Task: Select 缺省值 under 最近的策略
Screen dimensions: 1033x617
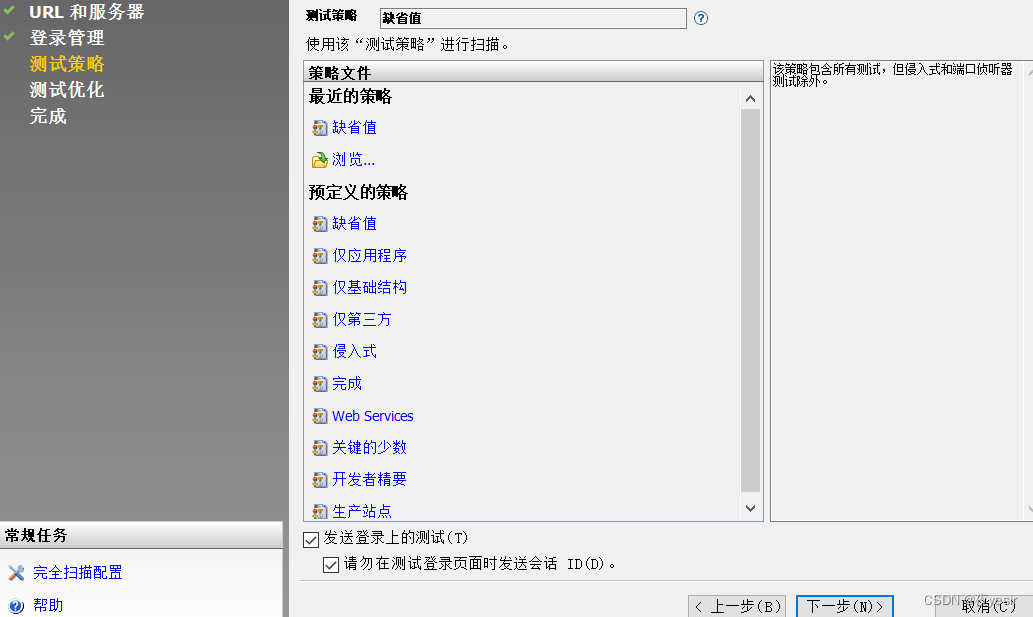Action: point(354,128)
